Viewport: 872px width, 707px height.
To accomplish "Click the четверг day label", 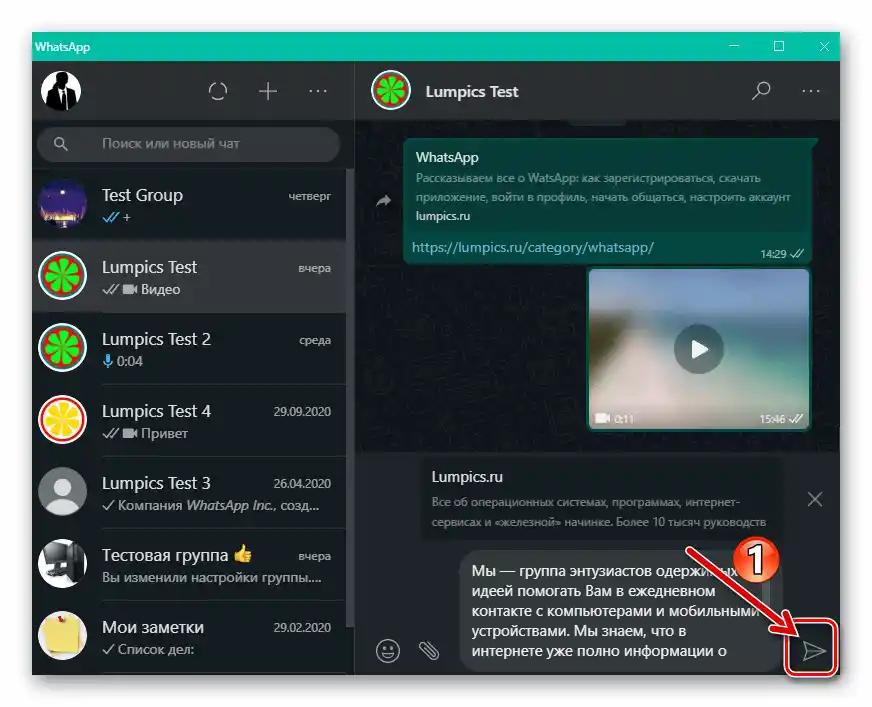I will [x=310, y=196].
